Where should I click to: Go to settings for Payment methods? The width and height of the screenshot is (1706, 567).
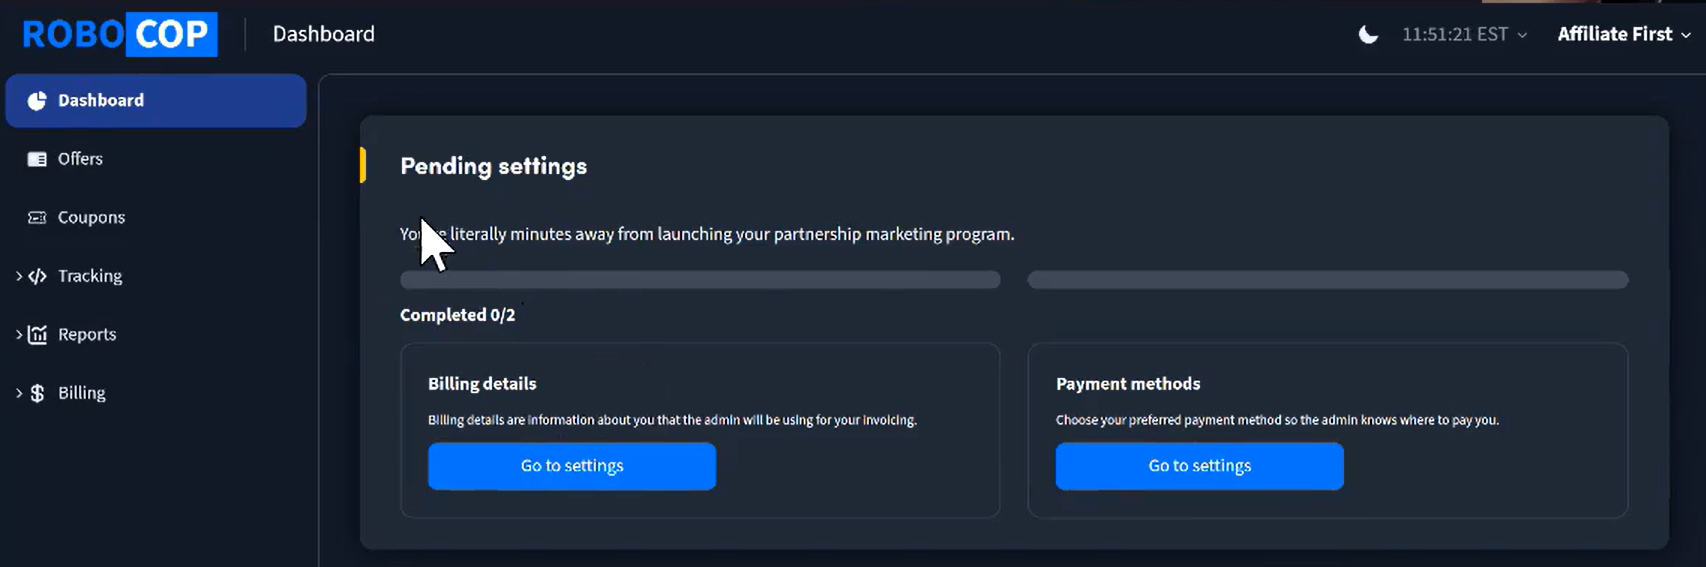1199,466
